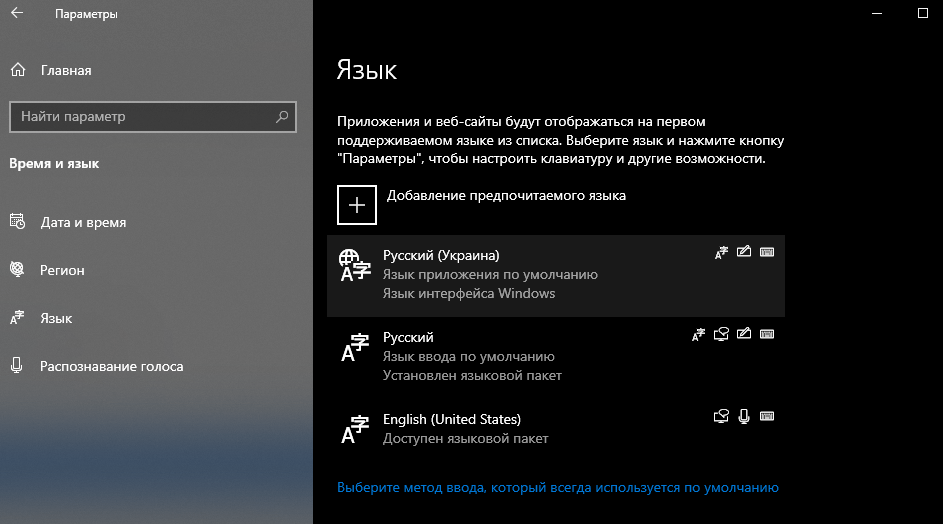Select the Русский language entry

(x=520, y=356)
